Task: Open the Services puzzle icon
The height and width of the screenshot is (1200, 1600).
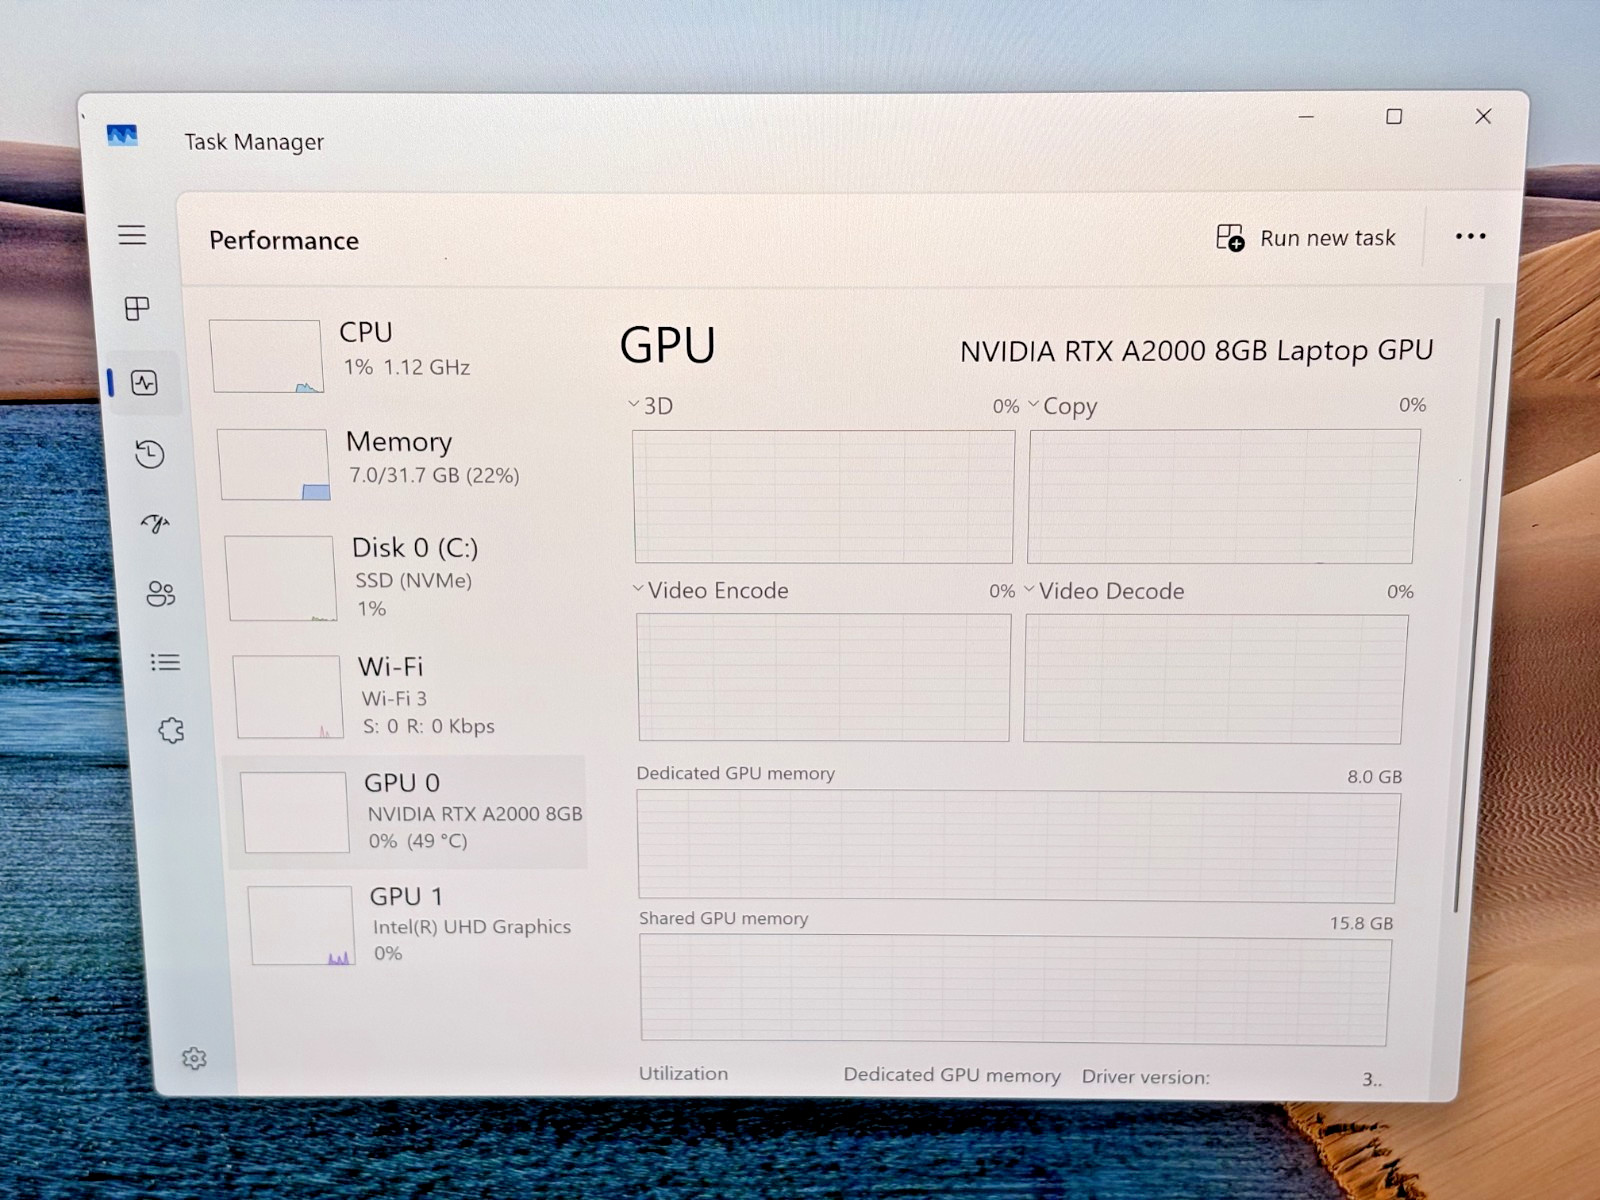Action: coord(171,731)
